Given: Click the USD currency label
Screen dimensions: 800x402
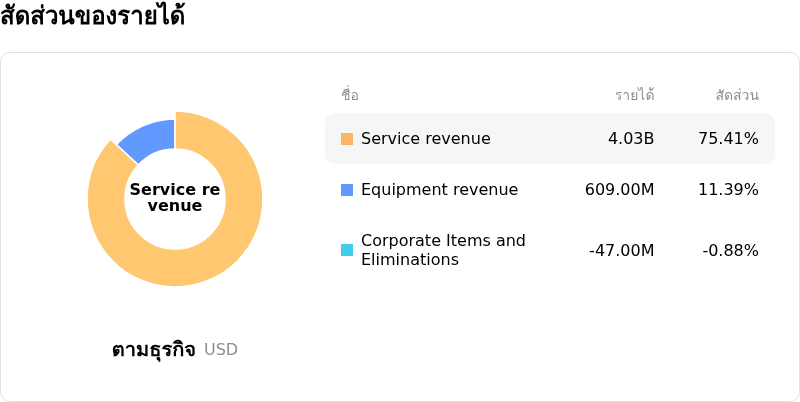Looking at the screenshot, I should (221, 350).
